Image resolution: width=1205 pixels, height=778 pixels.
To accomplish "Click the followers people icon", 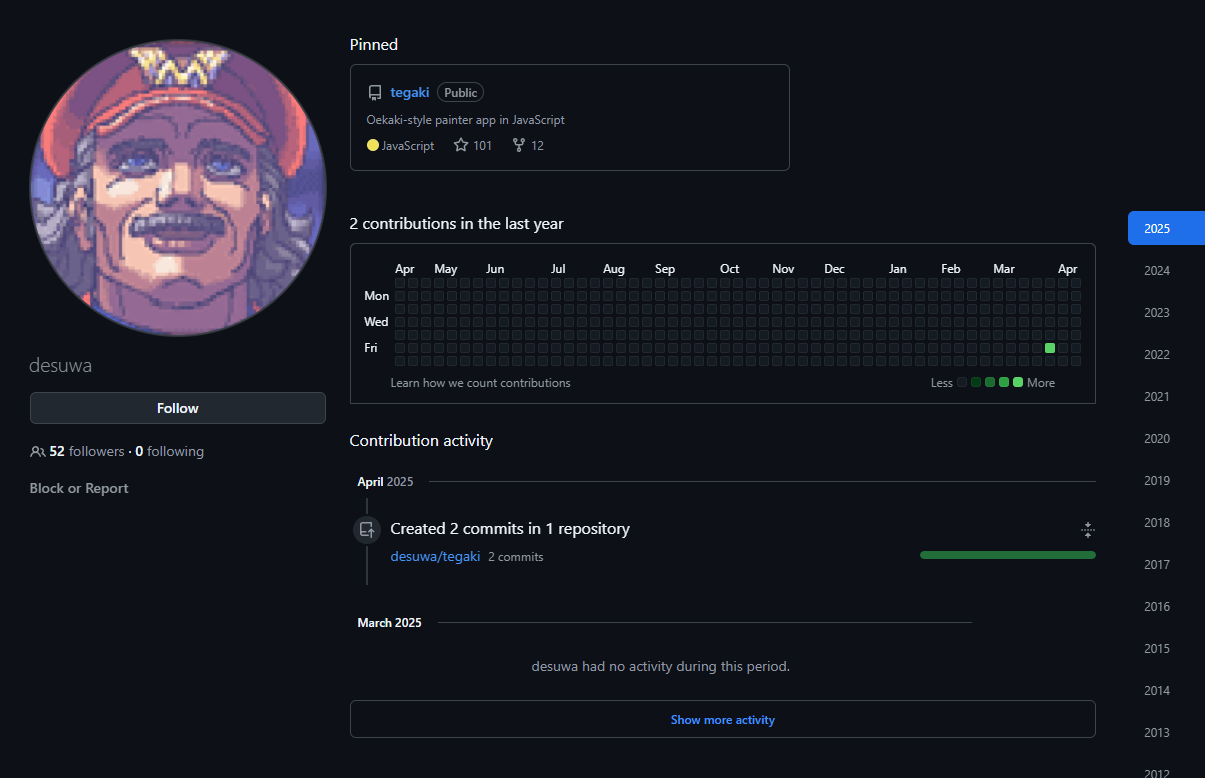I will coord(38,452).
